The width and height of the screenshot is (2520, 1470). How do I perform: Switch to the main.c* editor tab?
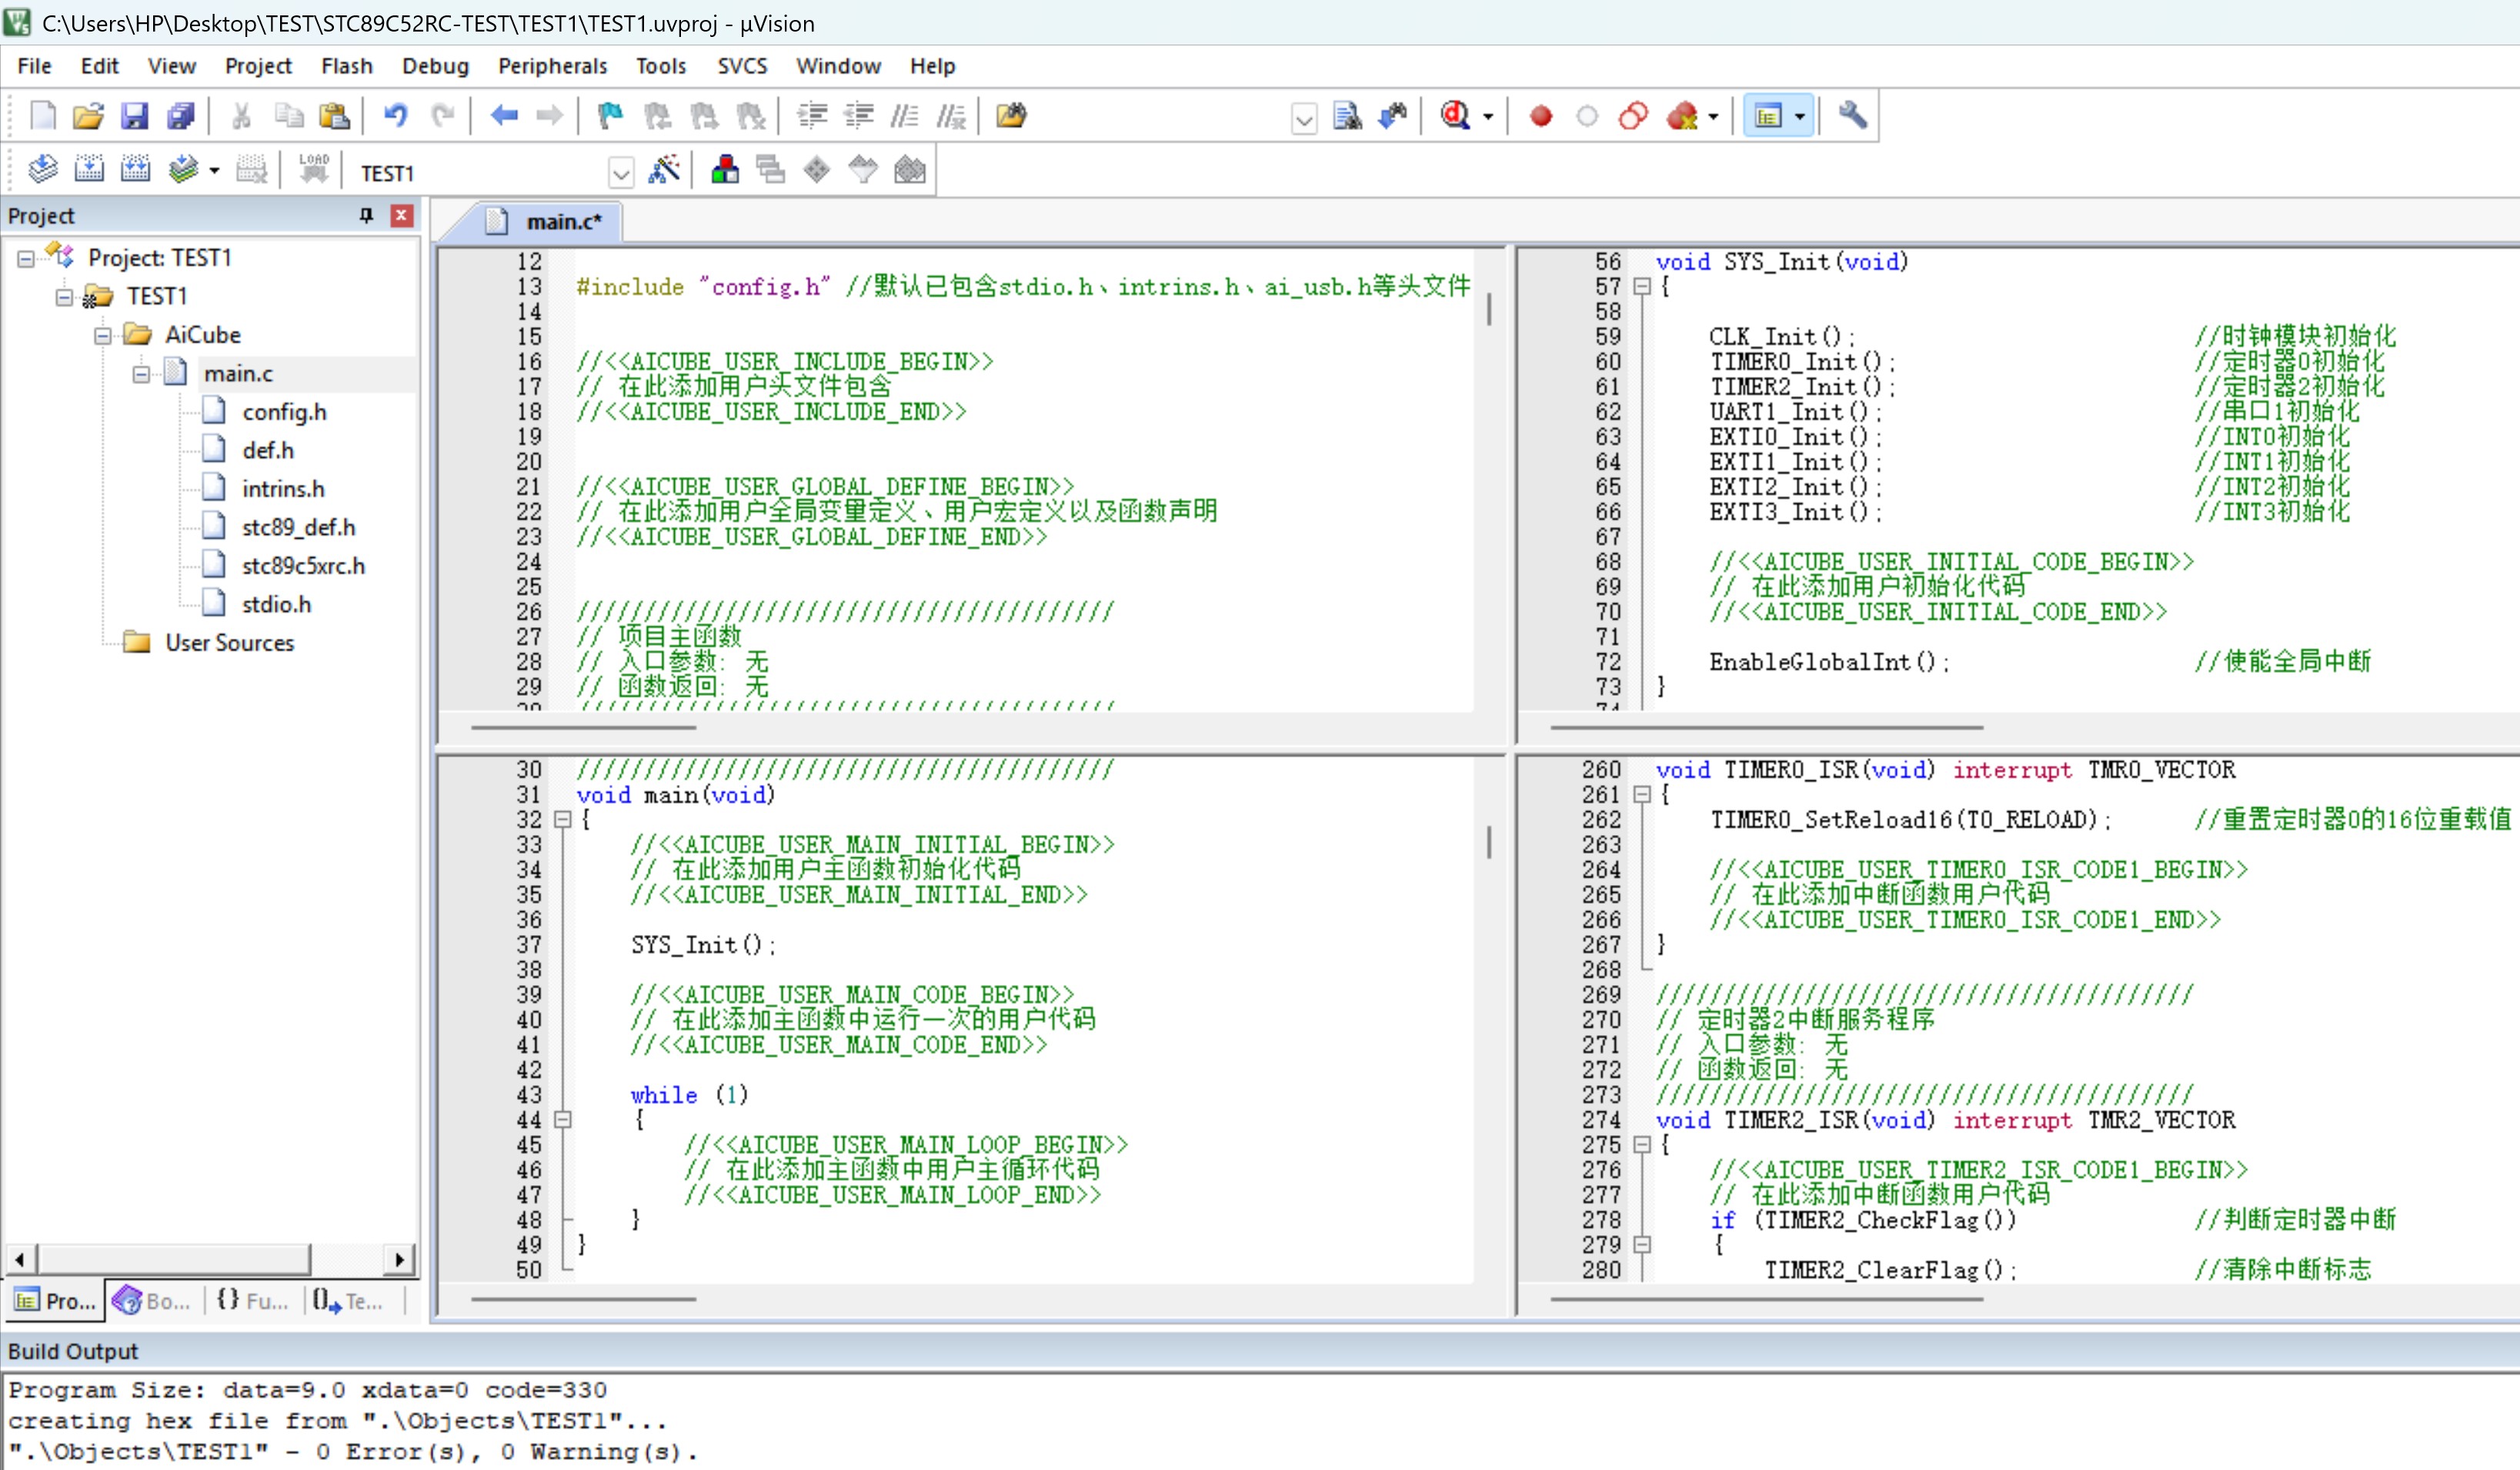click(x=546, y=222)
